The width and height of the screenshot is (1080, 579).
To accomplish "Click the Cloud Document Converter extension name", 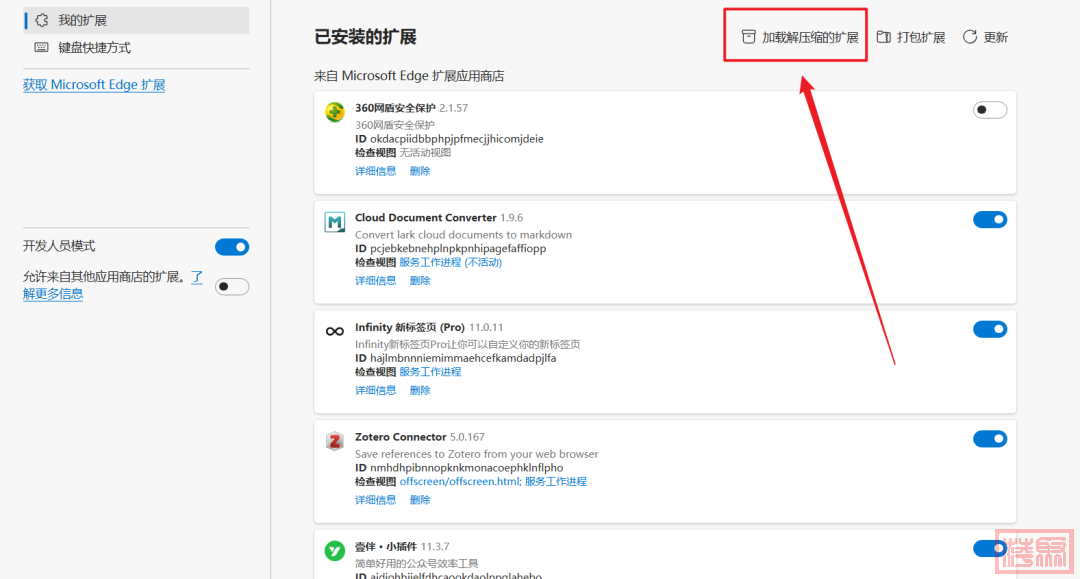I will point(426,218).
